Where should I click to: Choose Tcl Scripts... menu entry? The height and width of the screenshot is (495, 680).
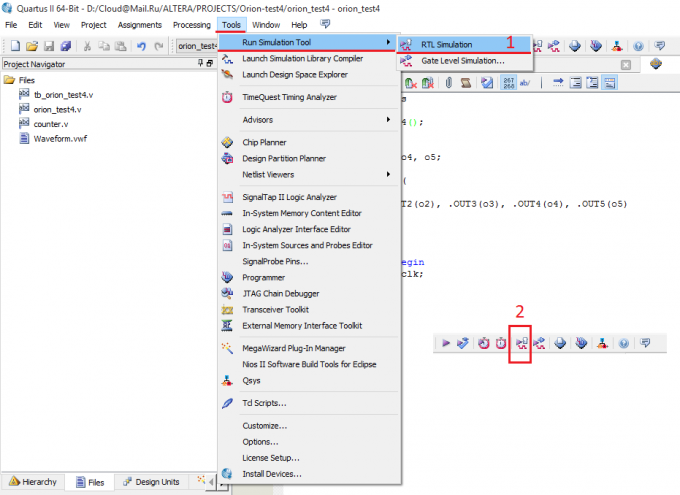click(x=309, y=403)
